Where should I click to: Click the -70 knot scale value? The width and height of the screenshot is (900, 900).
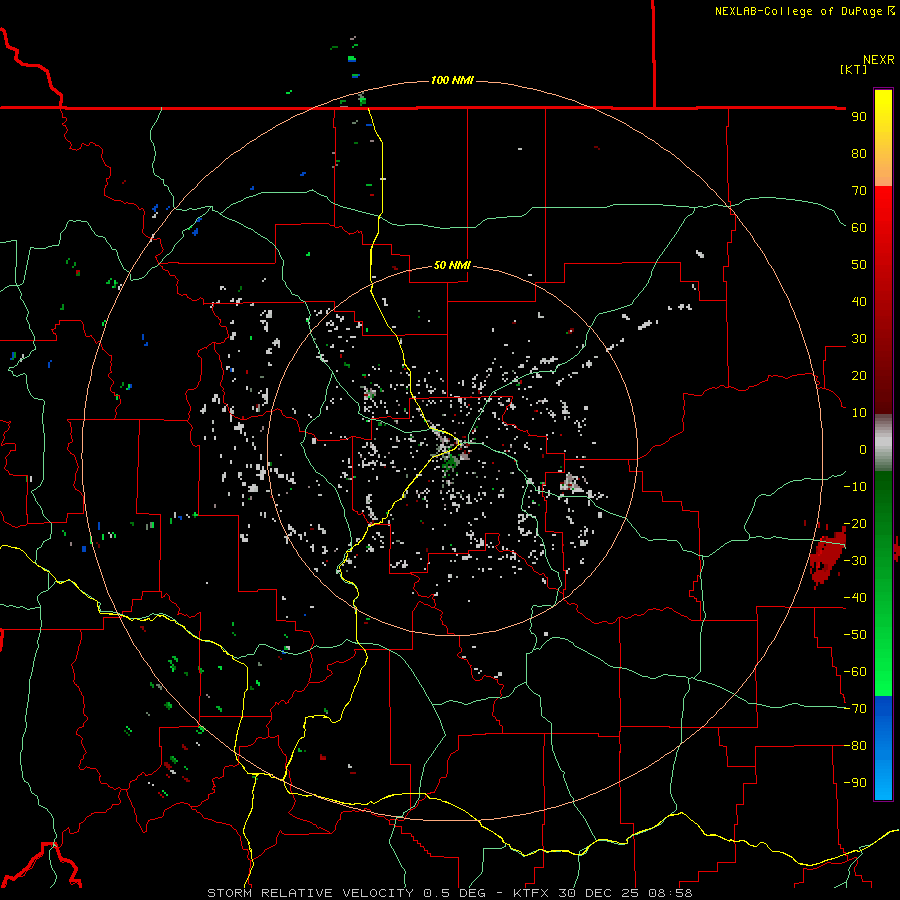point(855,709)
